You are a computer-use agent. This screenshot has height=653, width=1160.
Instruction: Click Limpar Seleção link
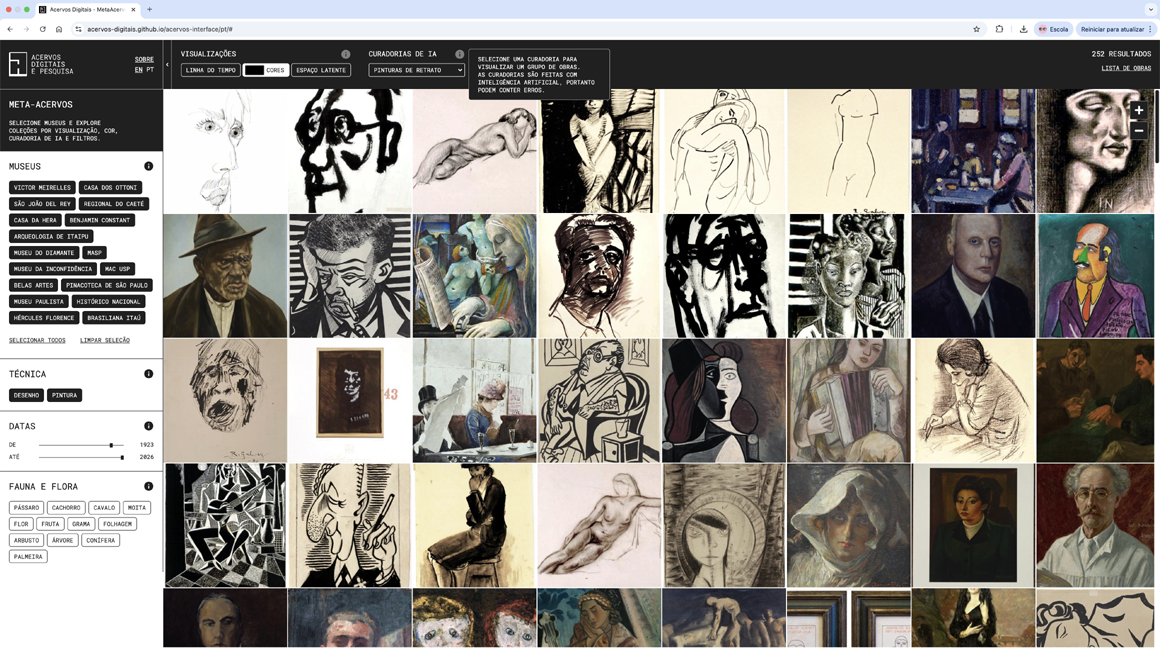pyautogui.click(x=105, y=340)
